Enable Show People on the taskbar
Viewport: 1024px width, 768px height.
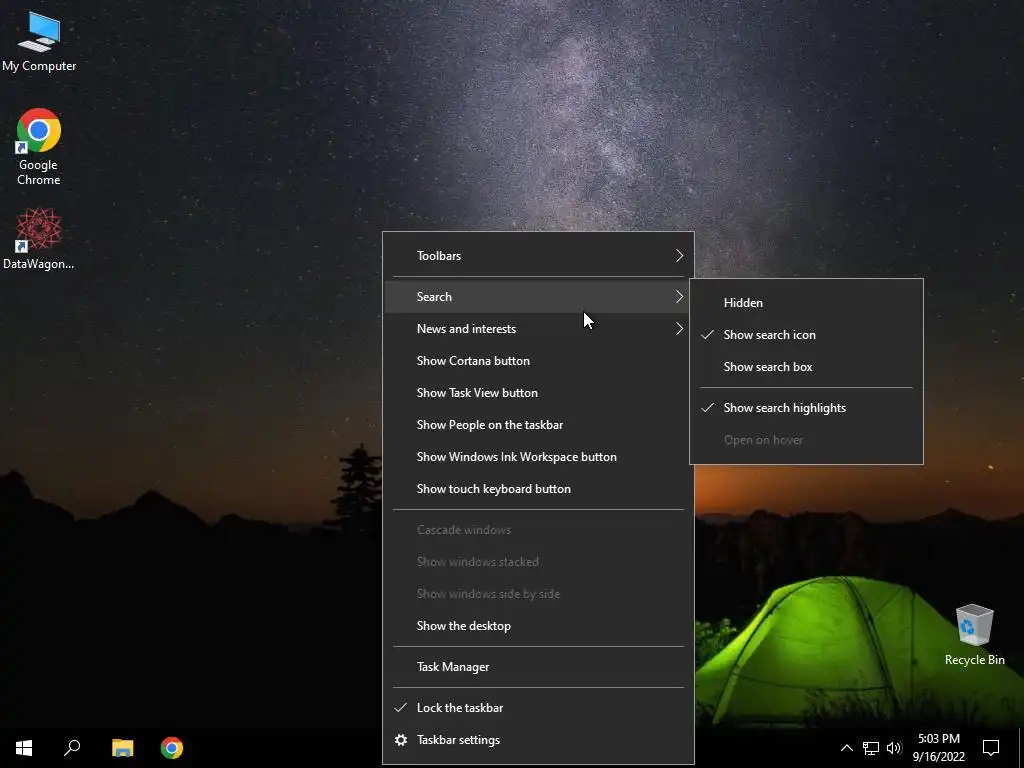538,424
